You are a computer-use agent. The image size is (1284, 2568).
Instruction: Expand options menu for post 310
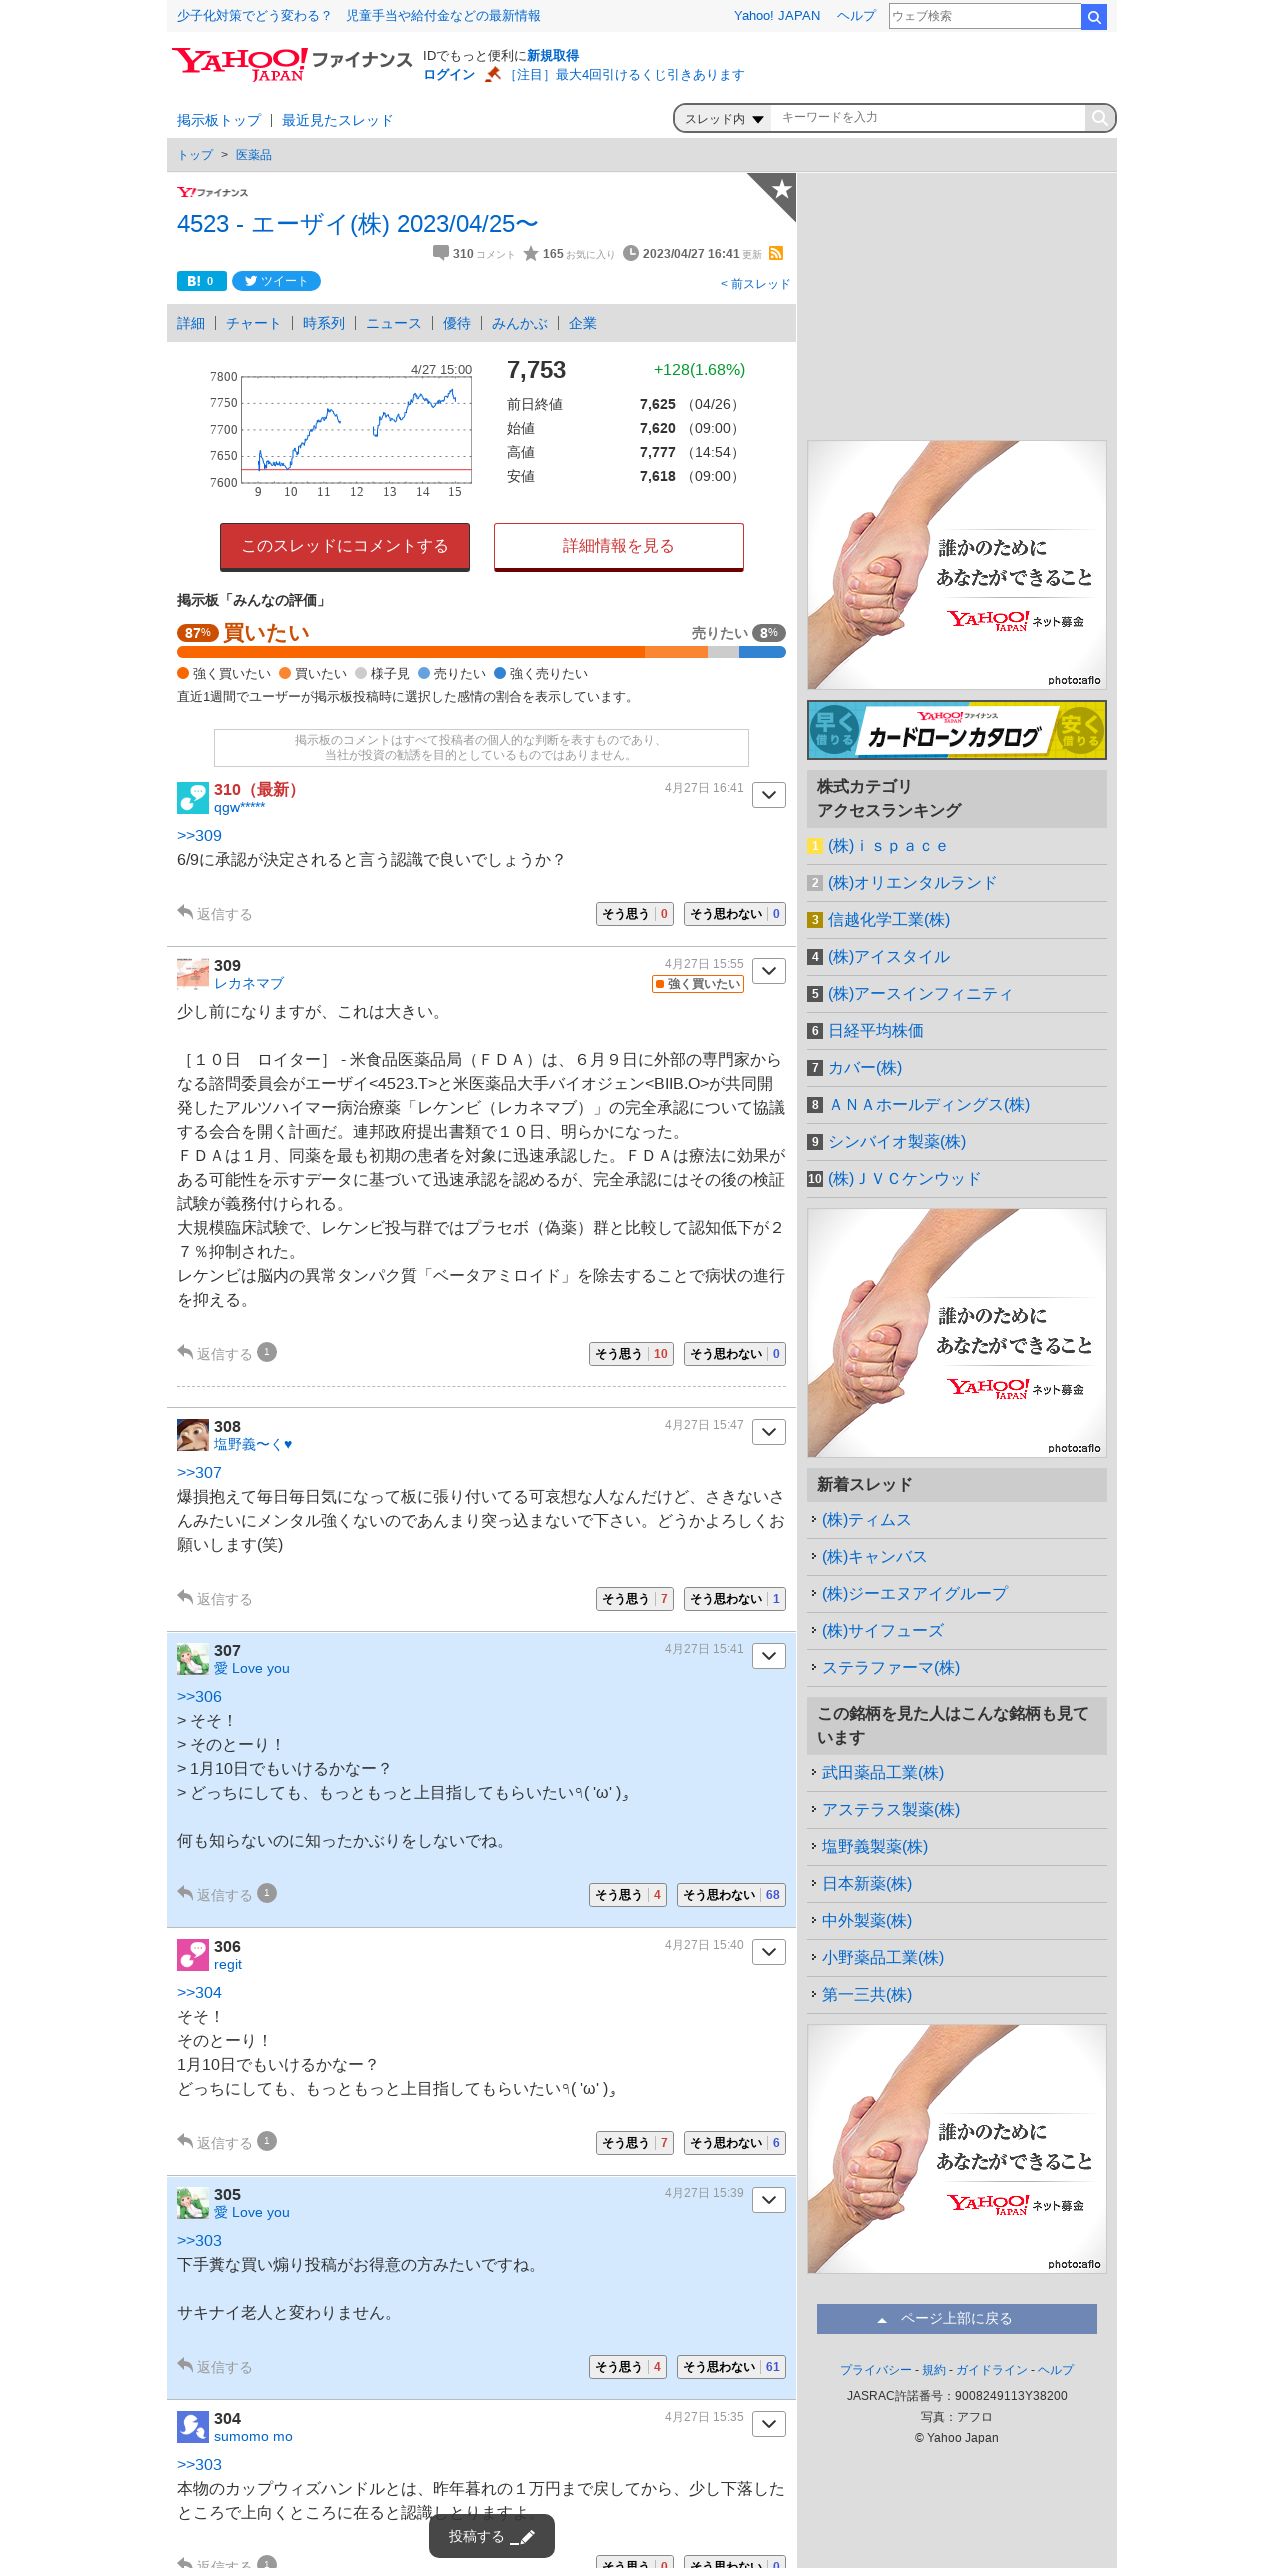[769, 795]
